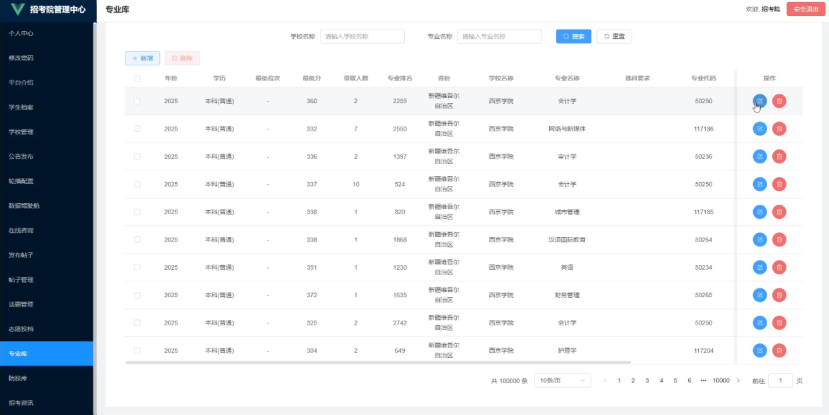
Task: Open 帖子管理 in the sidebar
Action: 47,280
